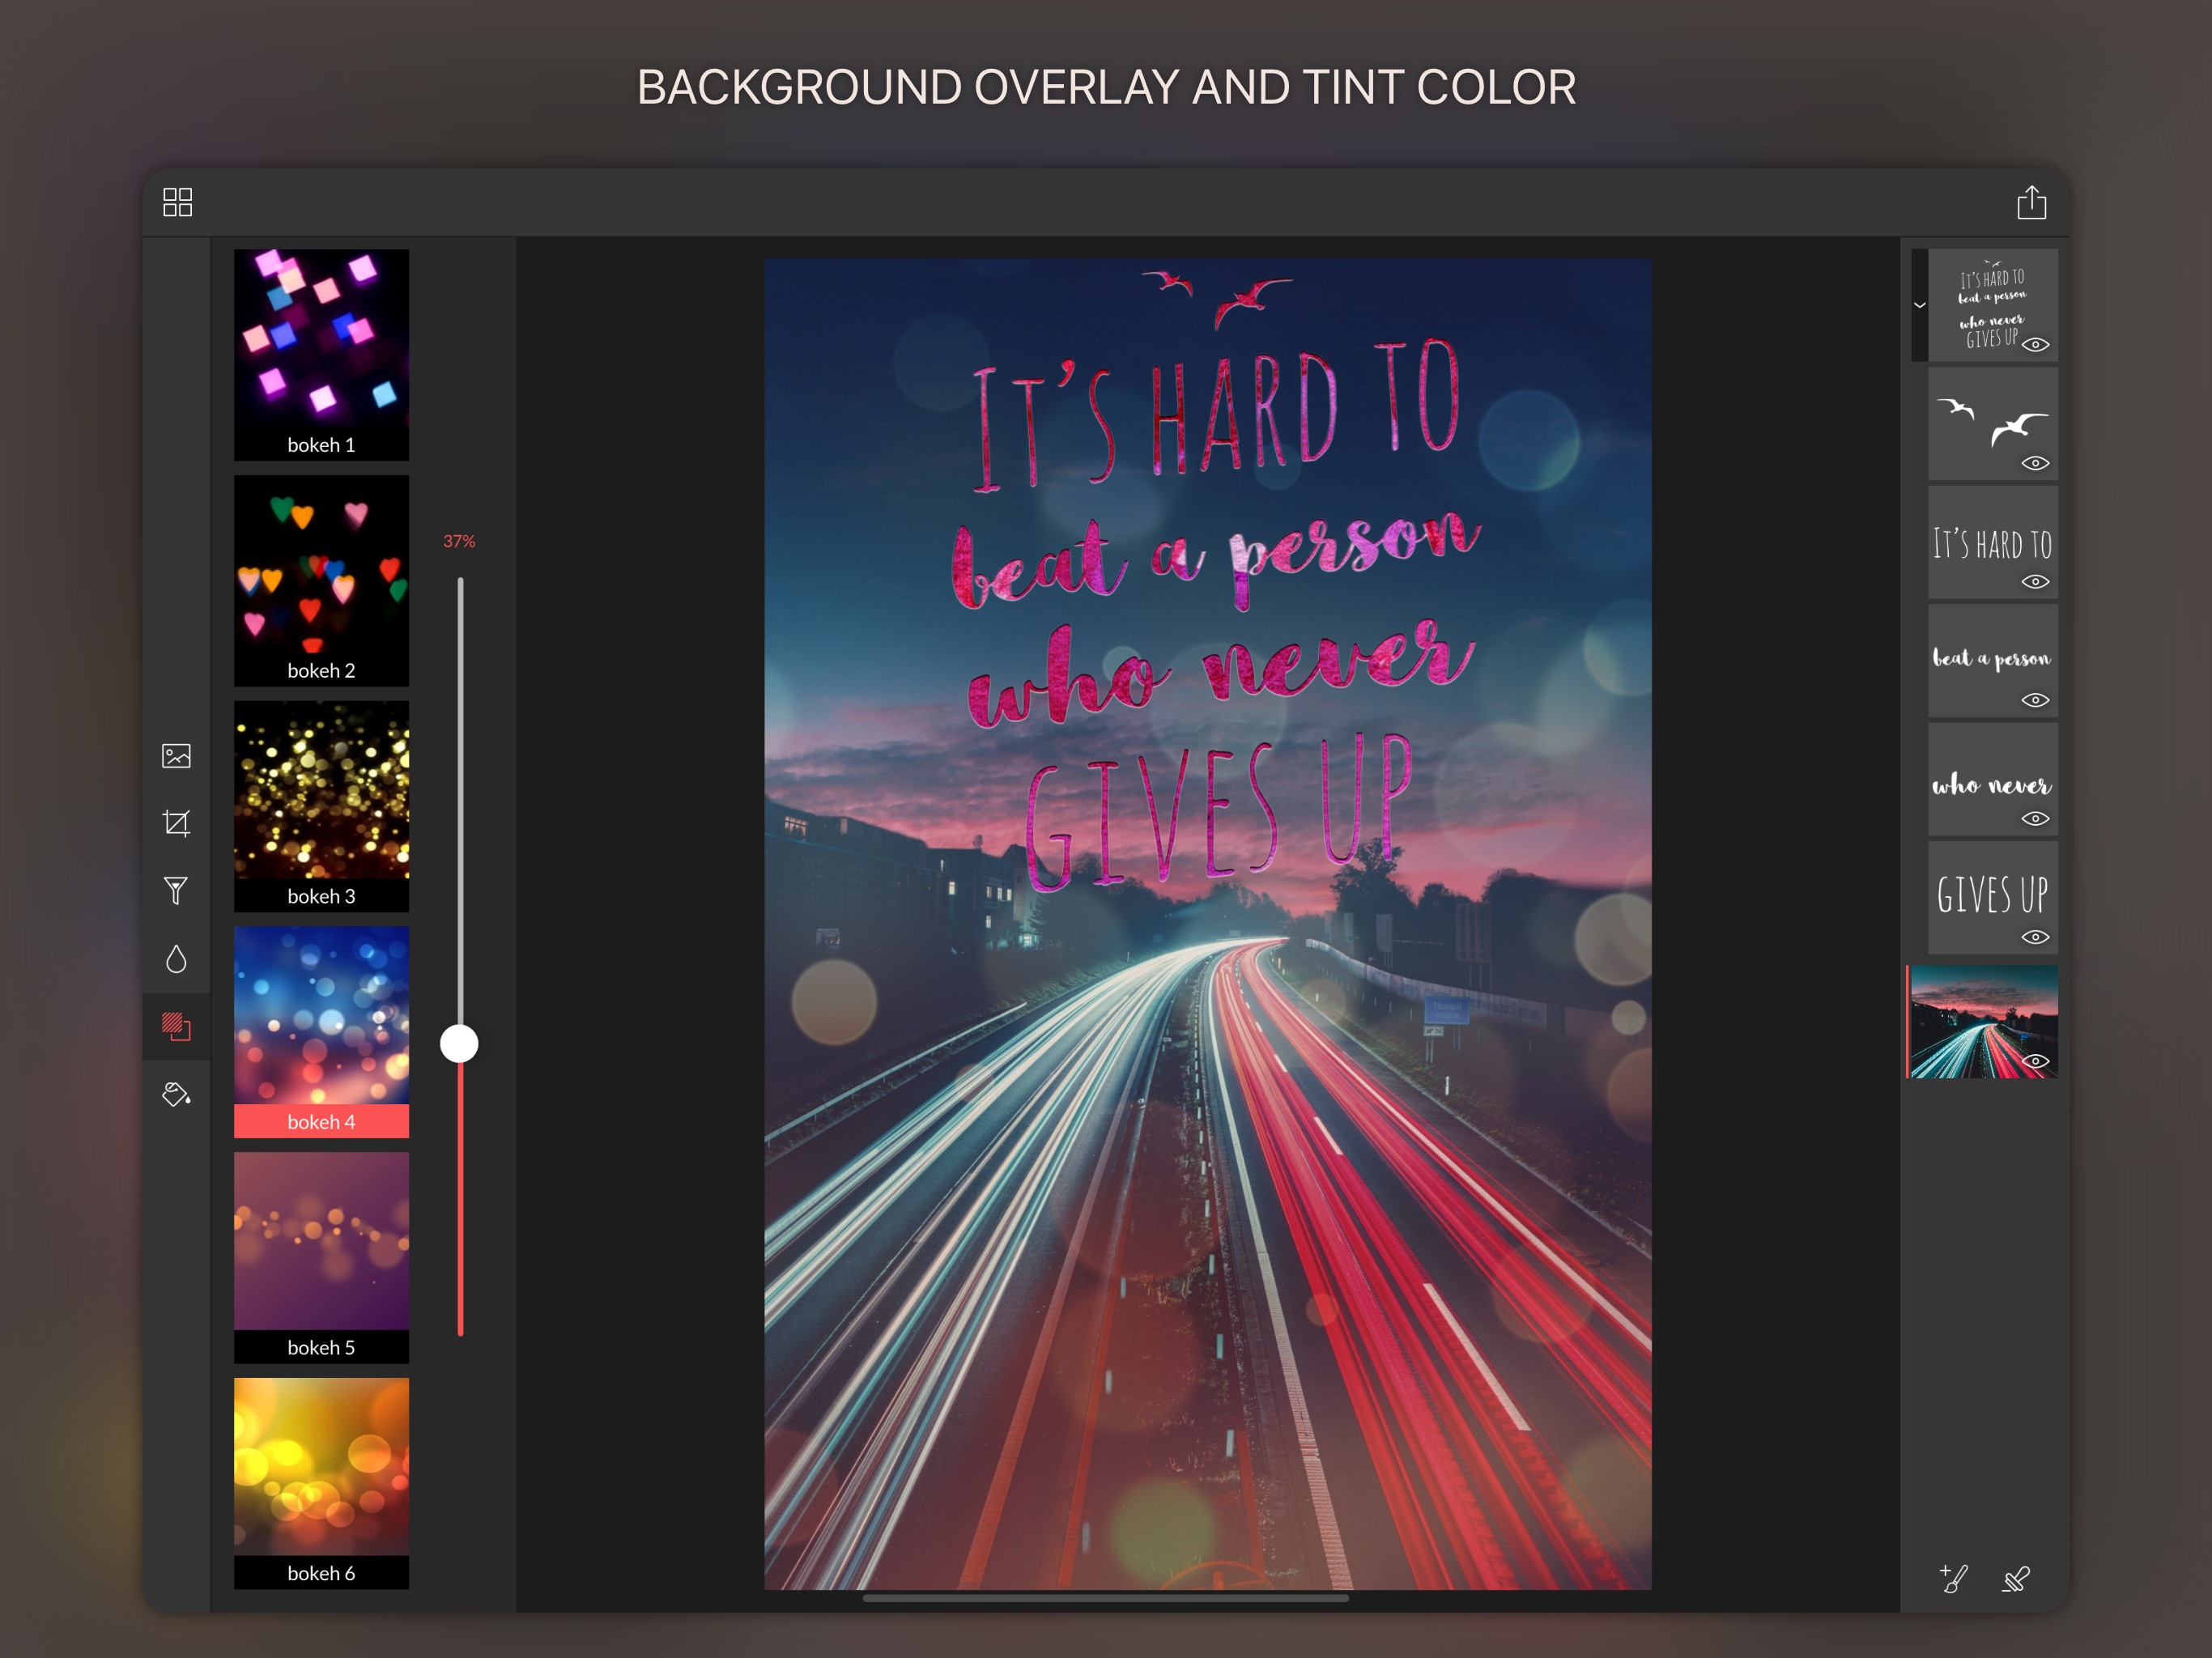Viewport: 2212px width, 1658px height.
Task: Hide the birds layer with eye icon
Action: 2035,463
